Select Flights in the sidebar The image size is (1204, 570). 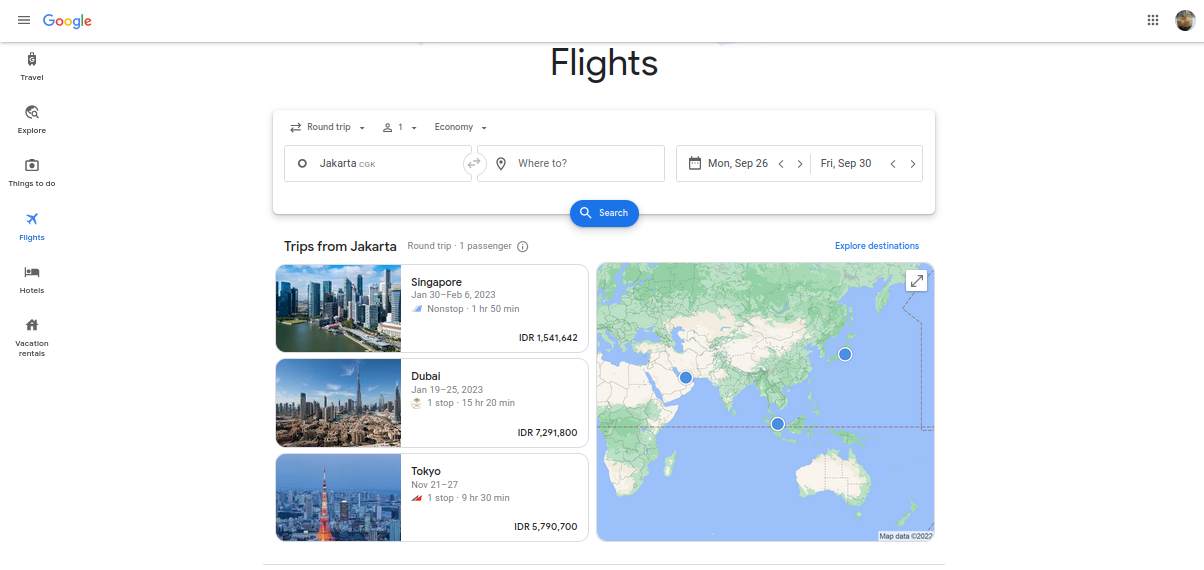coord(32,226)
